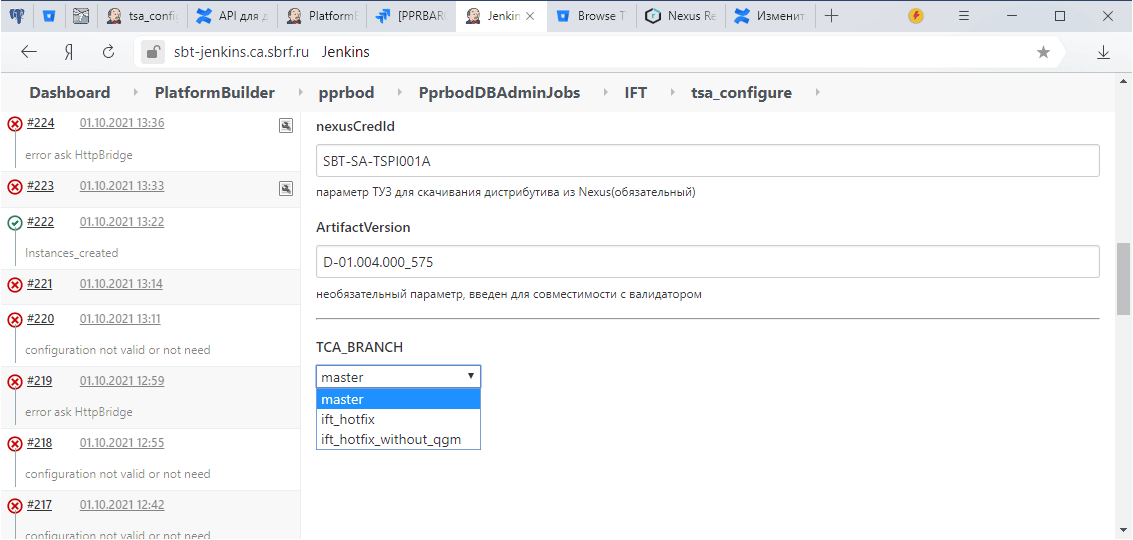Screen dimensions: 1133x540
Task: Click the ArtifactVersion text field
Action: (707, 262)
